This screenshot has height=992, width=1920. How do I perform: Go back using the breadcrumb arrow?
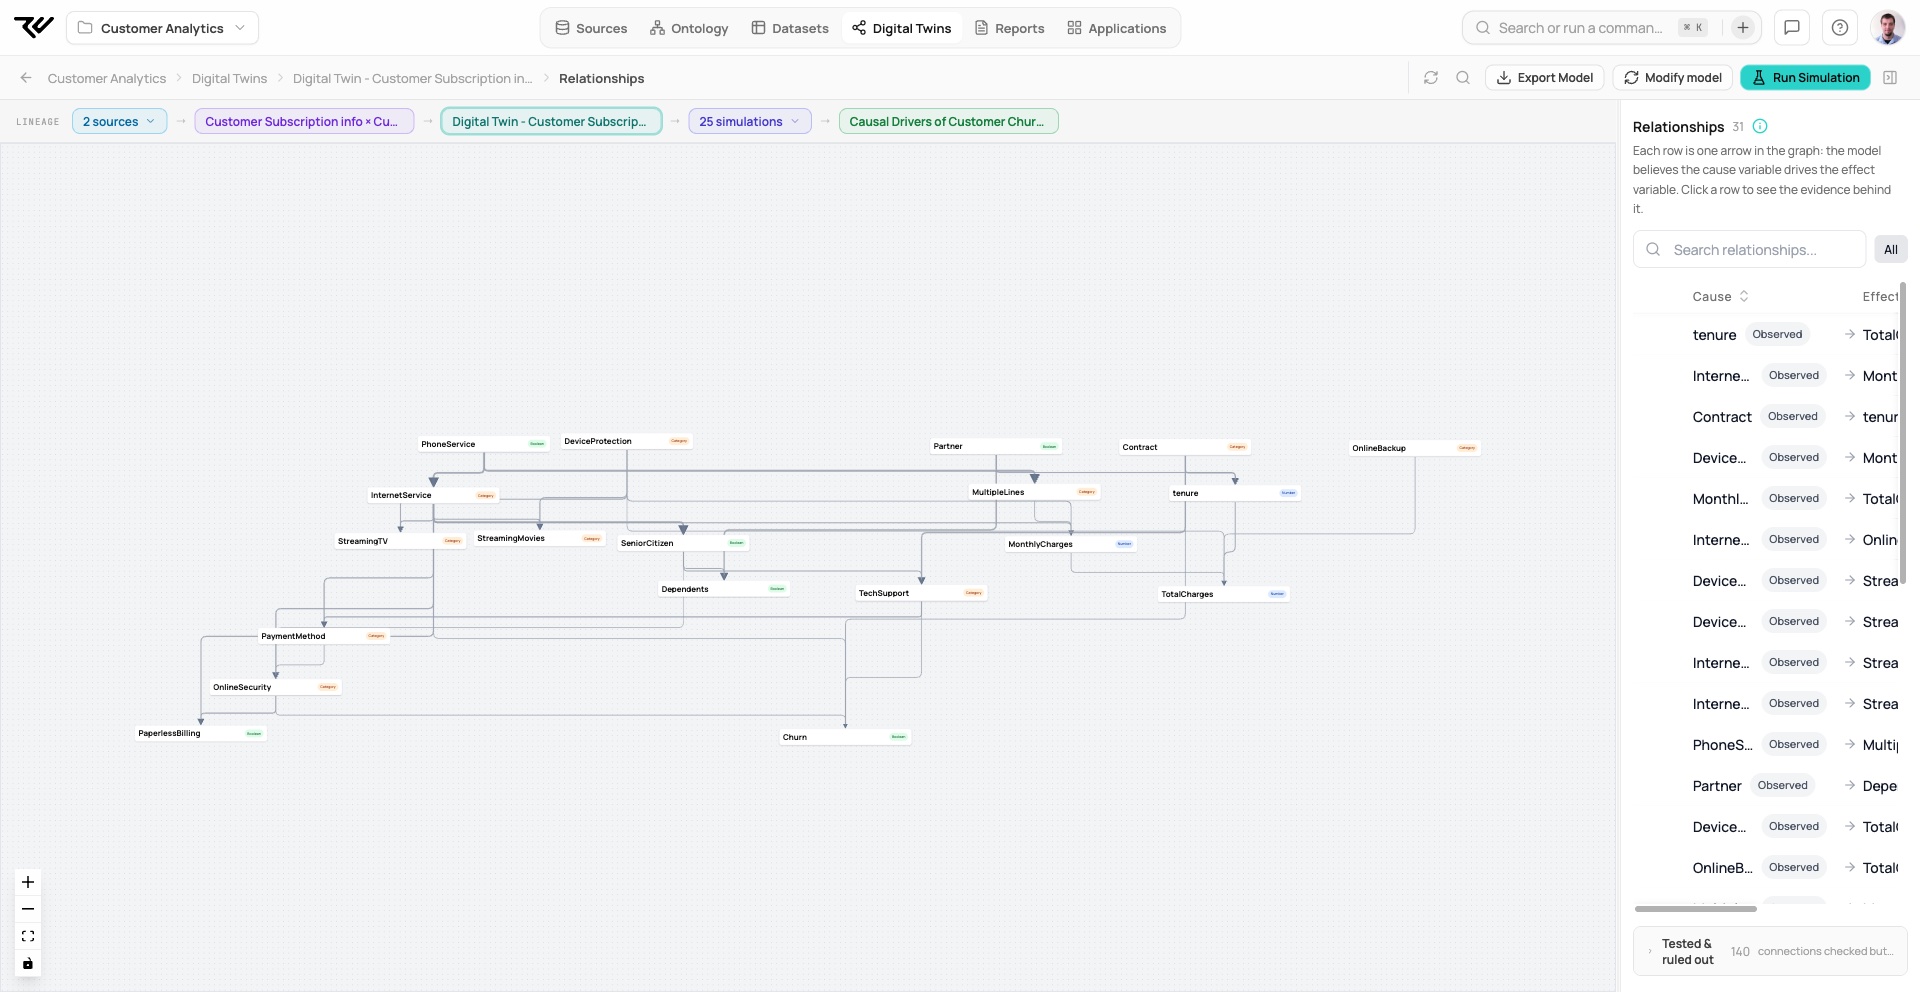point(26,78)
